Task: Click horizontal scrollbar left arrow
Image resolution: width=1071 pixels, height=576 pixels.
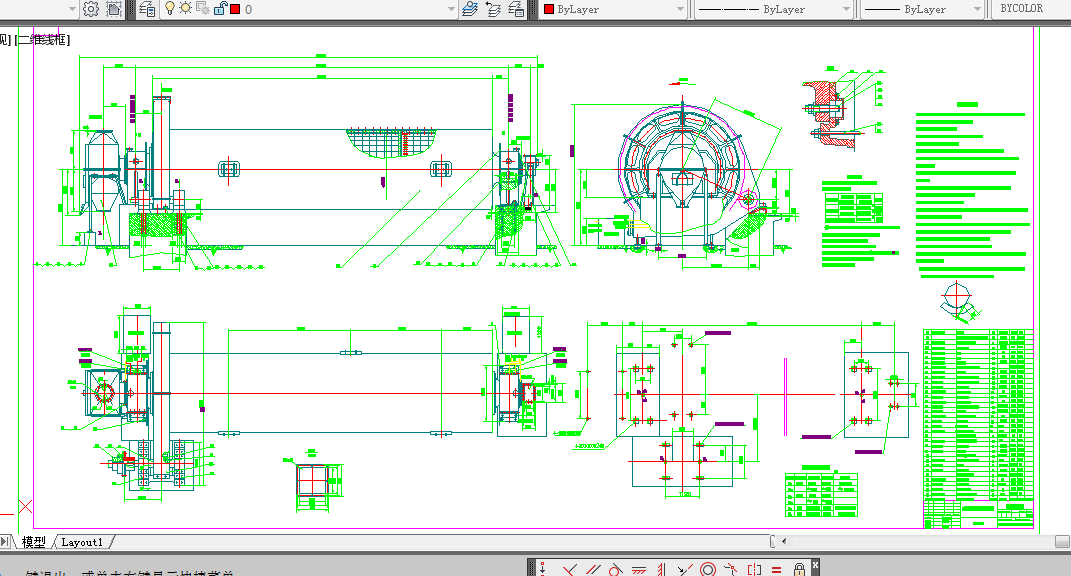Action: coord(784,541)
